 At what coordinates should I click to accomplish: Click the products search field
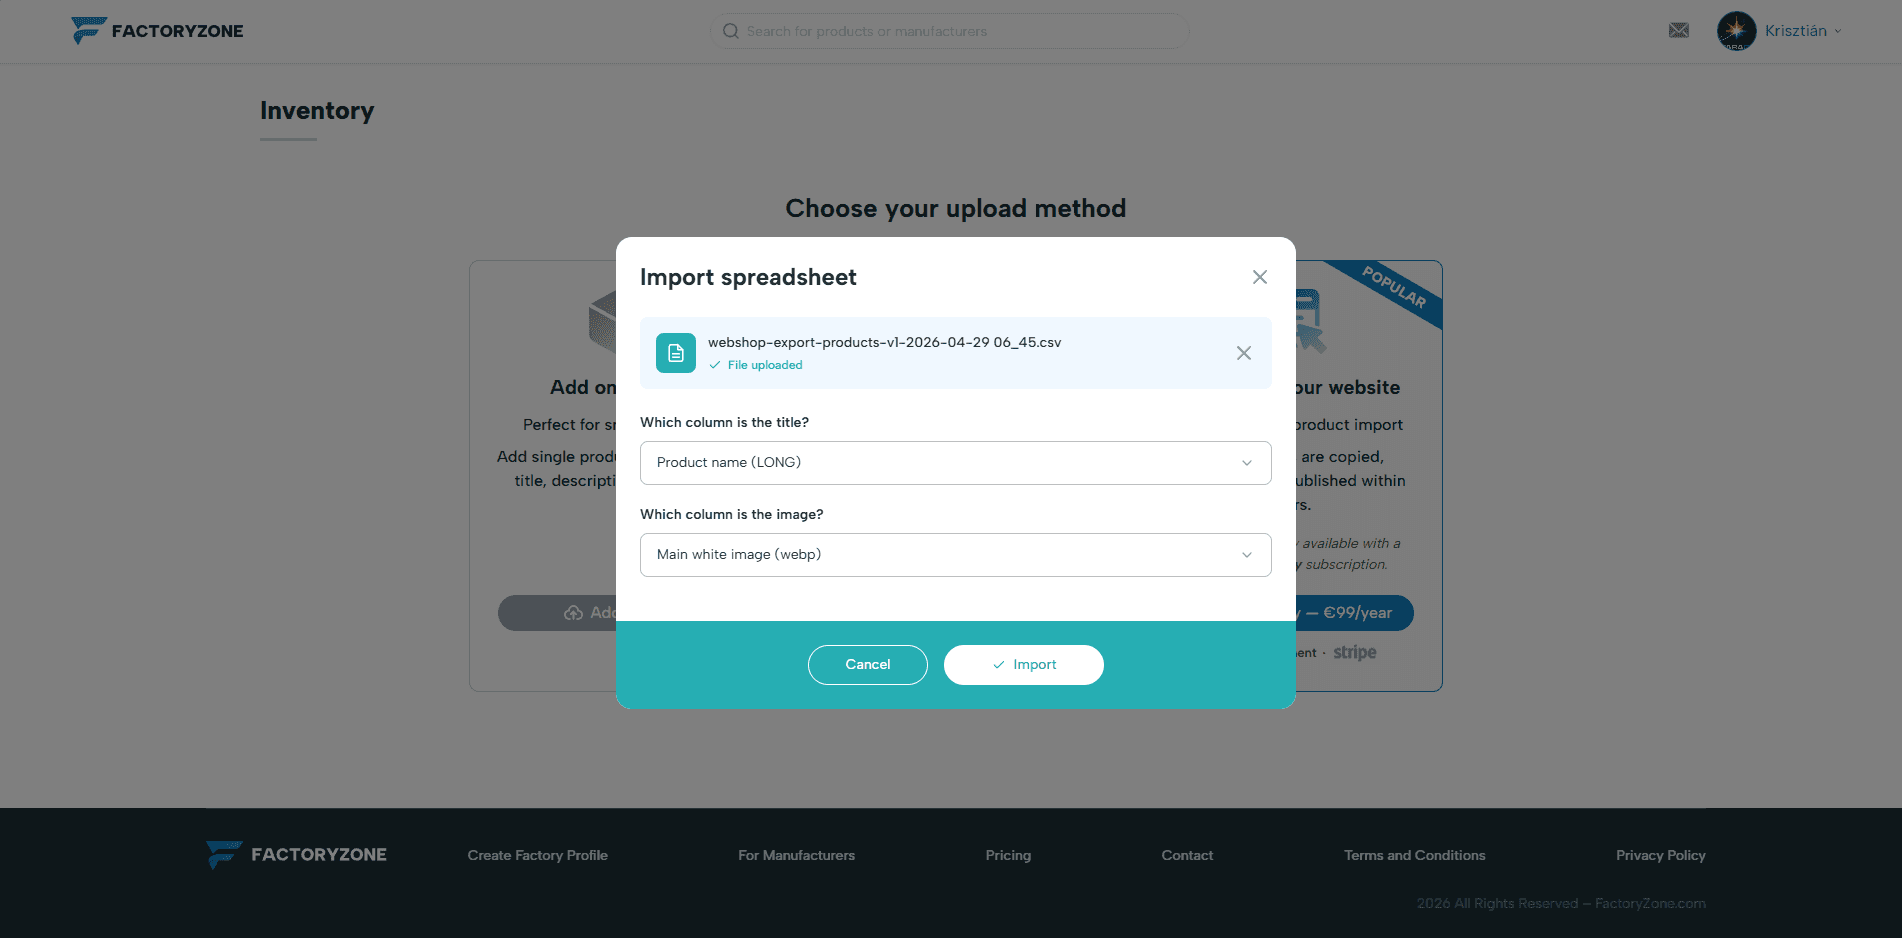click(x=950, y=31)
